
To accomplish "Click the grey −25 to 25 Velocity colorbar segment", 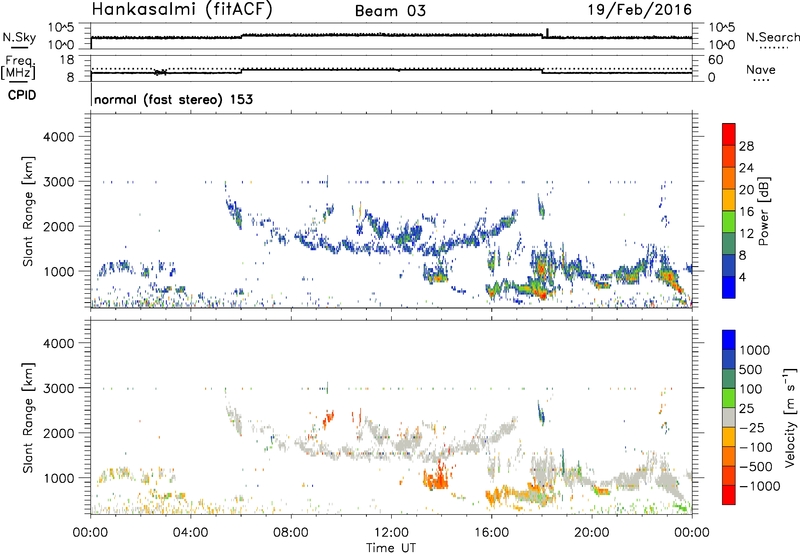I will (729, 417).
